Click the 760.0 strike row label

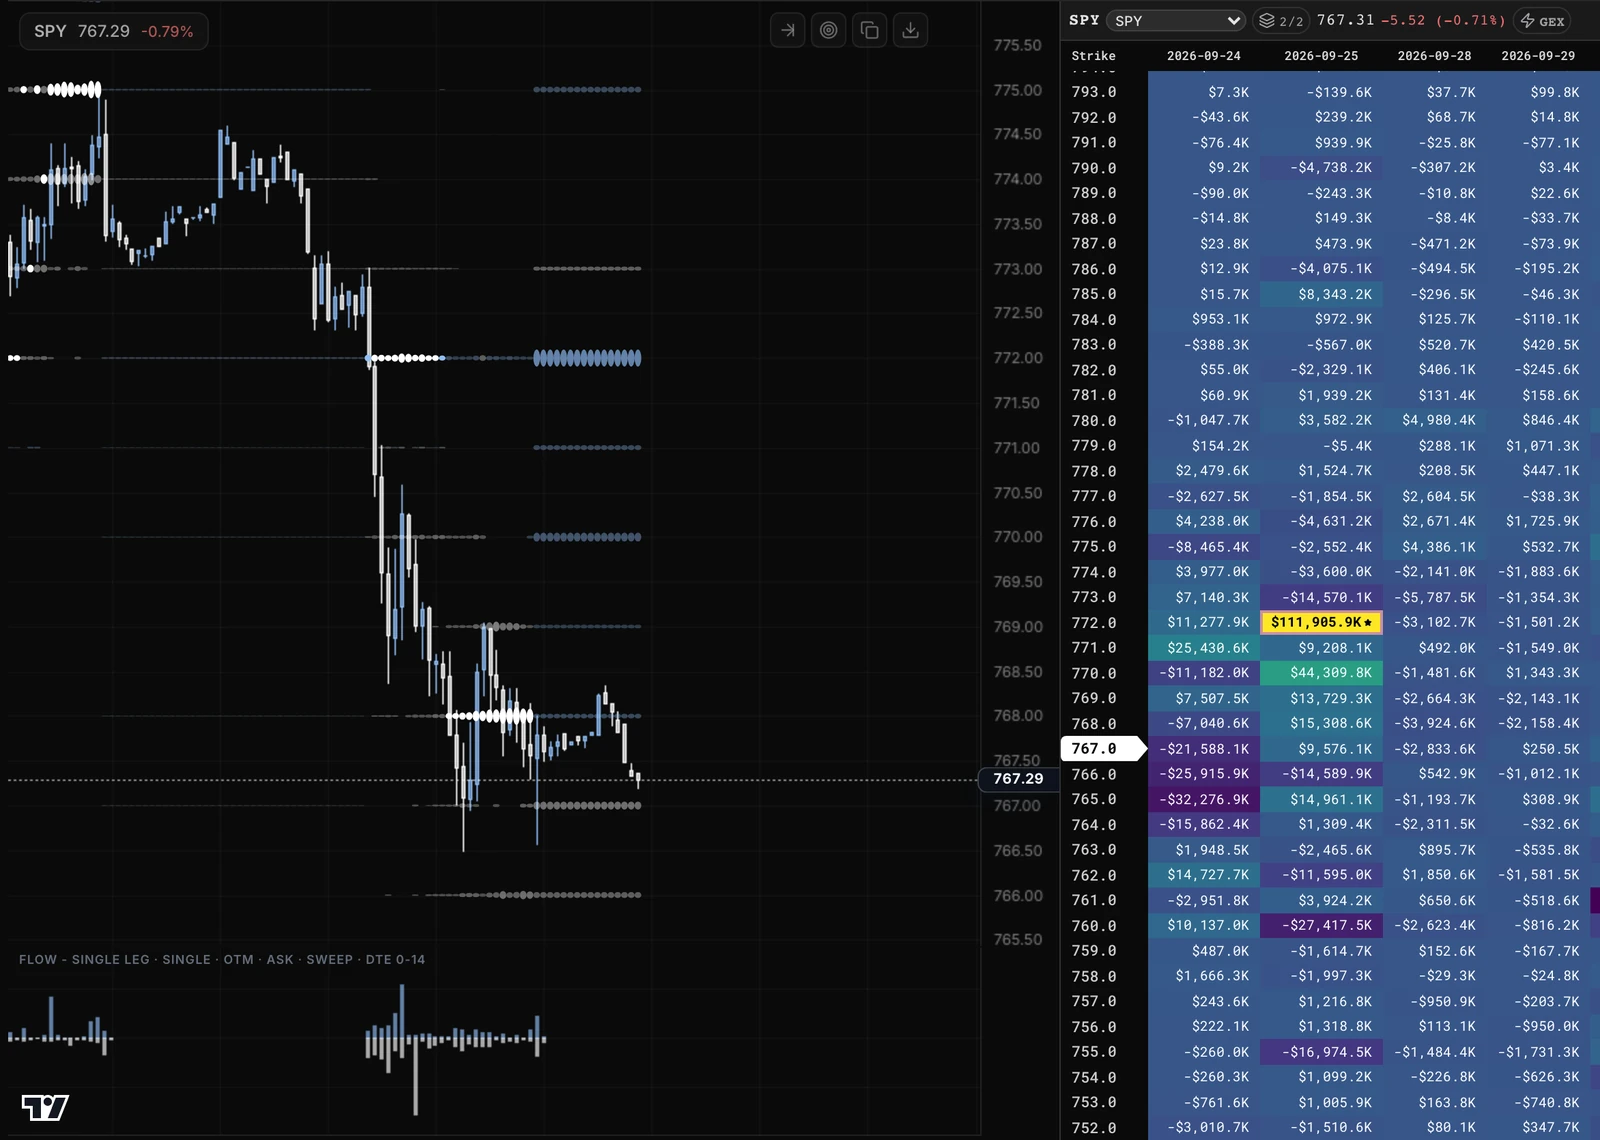click(1094, 926)
